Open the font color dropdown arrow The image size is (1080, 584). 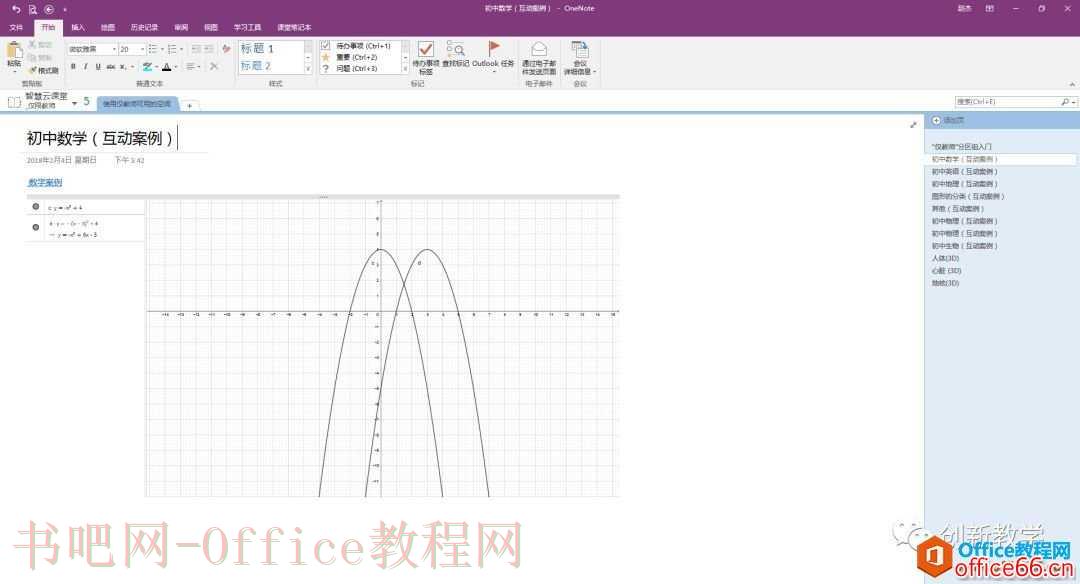click(x=176, y=67)
